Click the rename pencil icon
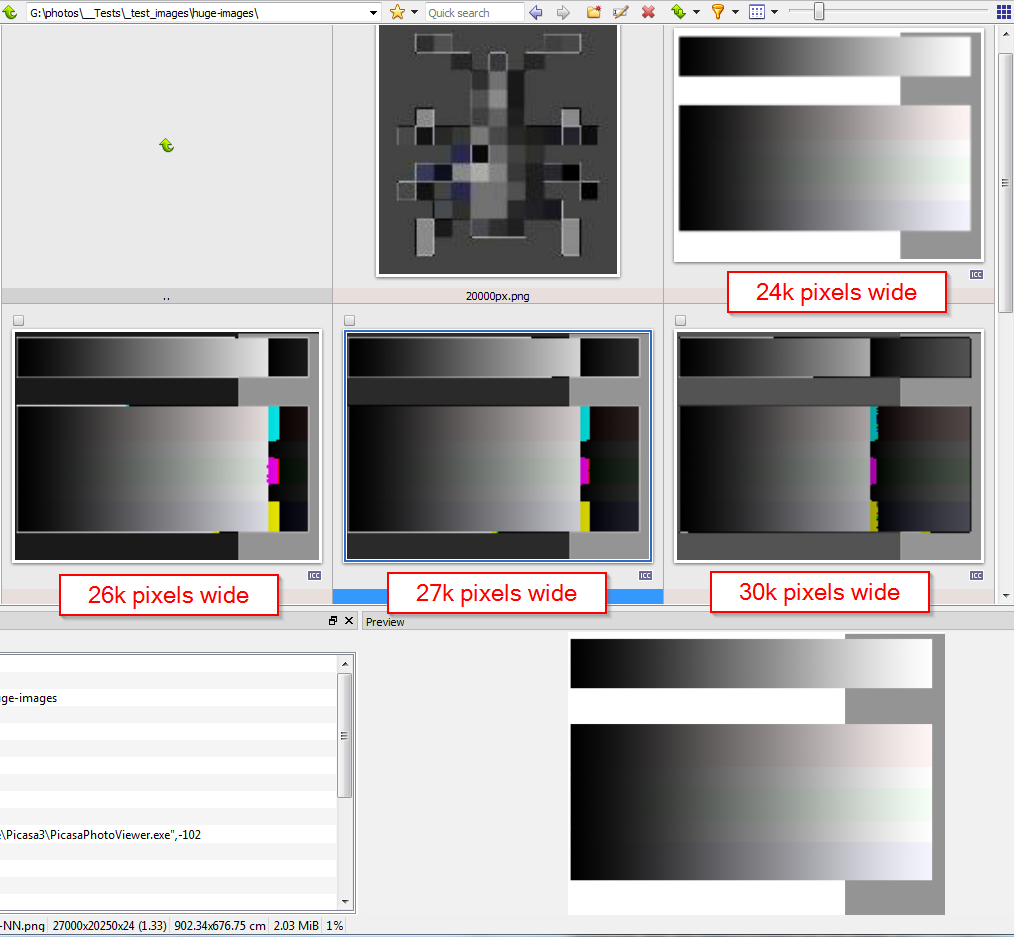The height and width of the screenshot is (937, 1014). (621, 12)
